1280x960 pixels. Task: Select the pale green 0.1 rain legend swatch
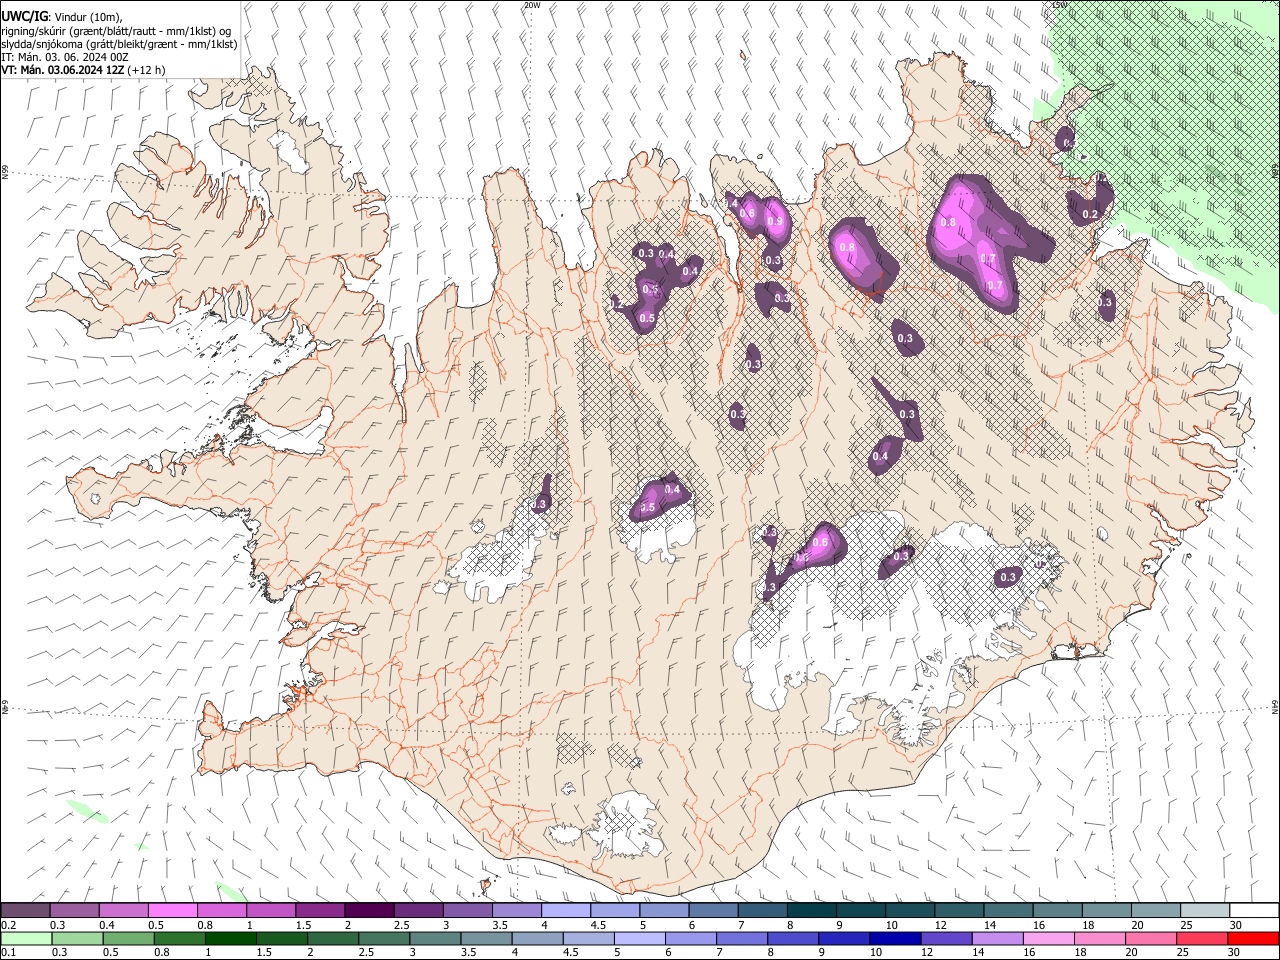(26, 939)
